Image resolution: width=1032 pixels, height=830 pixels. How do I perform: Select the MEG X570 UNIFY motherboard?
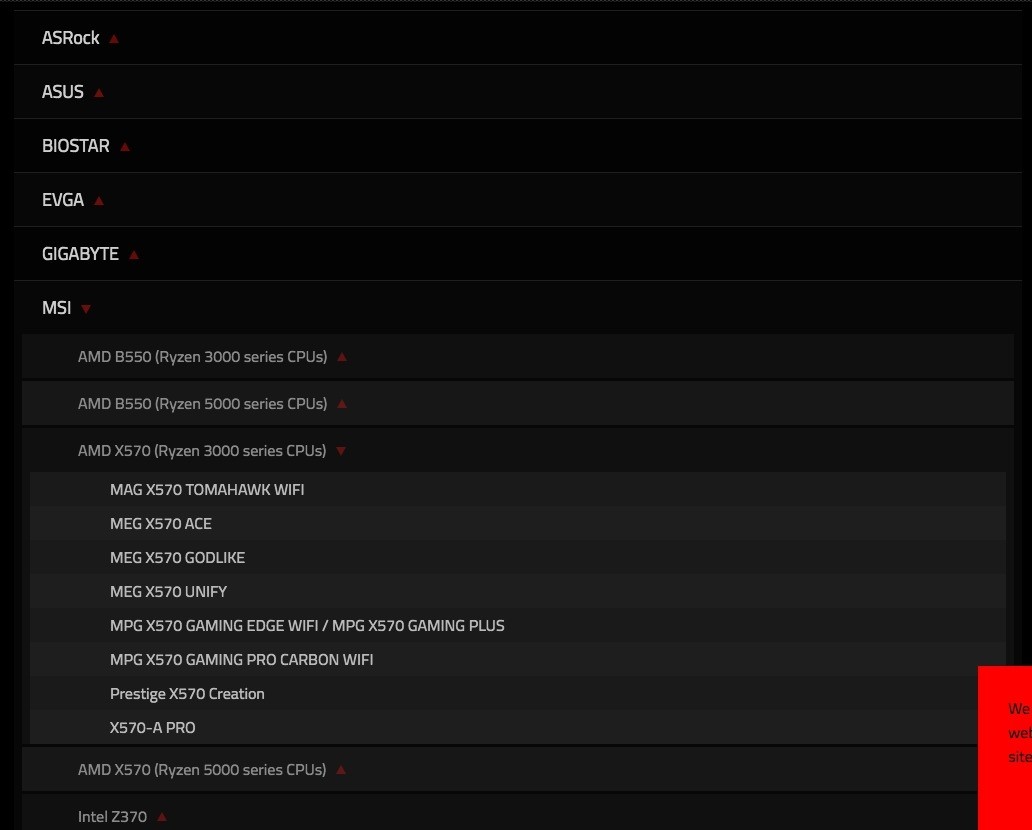pyautogui.click(x=518, y=592)
